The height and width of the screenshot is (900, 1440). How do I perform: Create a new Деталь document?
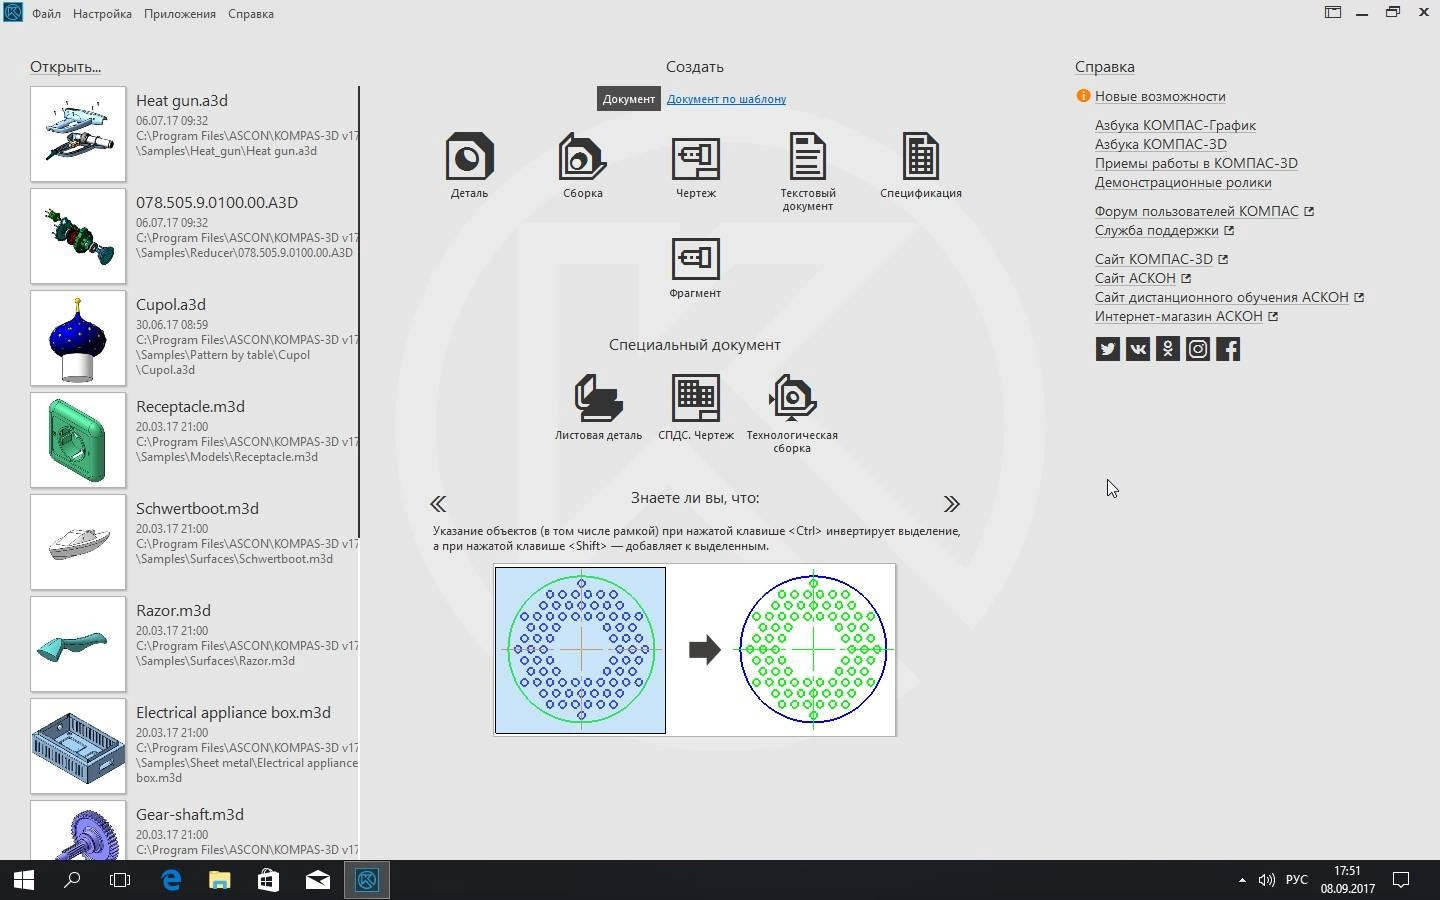[469, 165]
